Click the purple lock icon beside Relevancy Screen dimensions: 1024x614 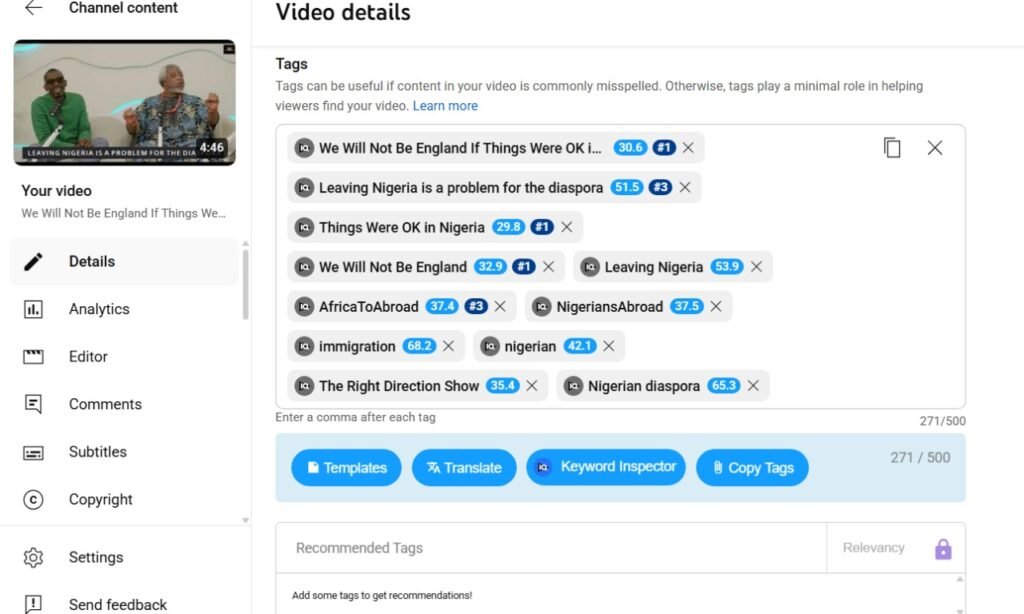(942, 549)
